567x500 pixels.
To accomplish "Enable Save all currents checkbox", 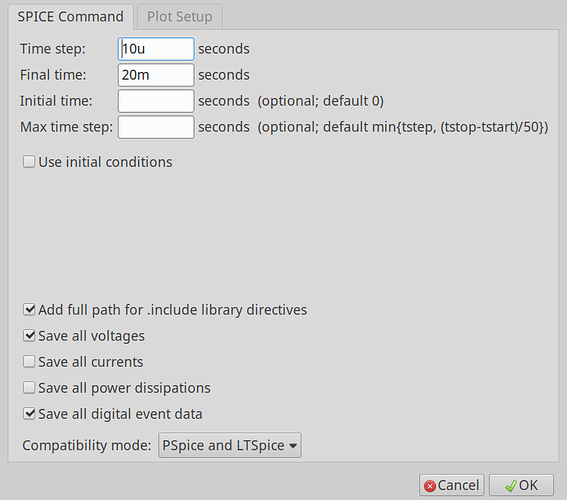I will pyautogui.click(x=29, y=362).
